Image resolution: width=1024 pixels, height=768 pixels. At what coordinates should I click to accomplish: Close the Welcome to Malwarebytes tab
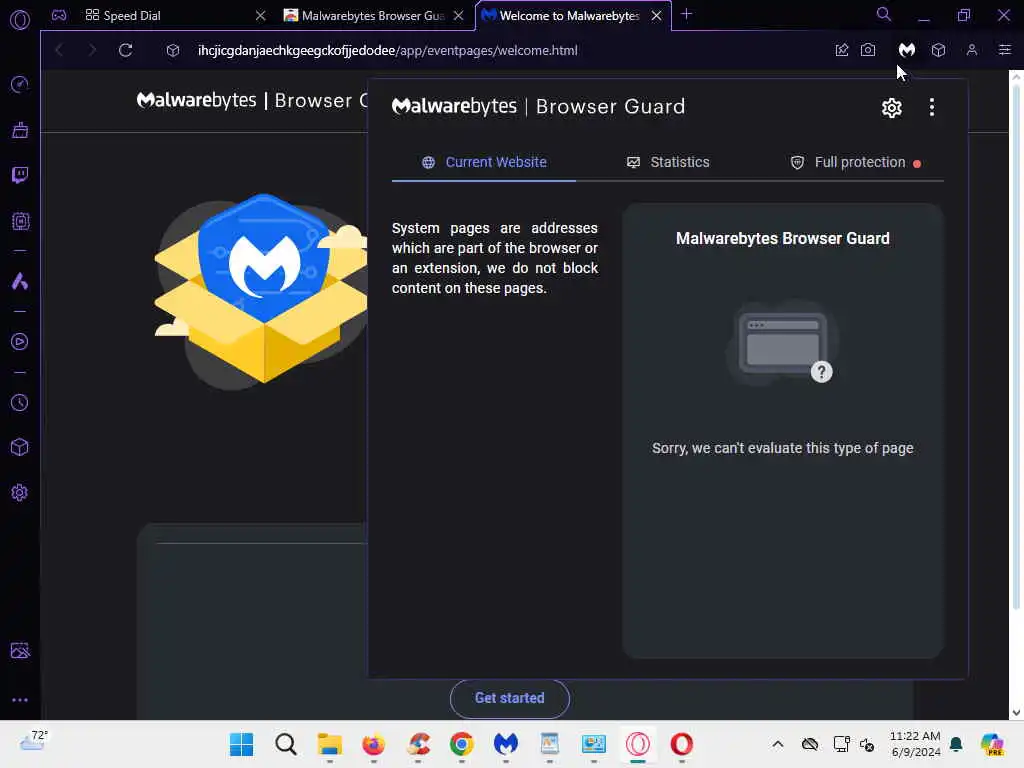[656, 15]
